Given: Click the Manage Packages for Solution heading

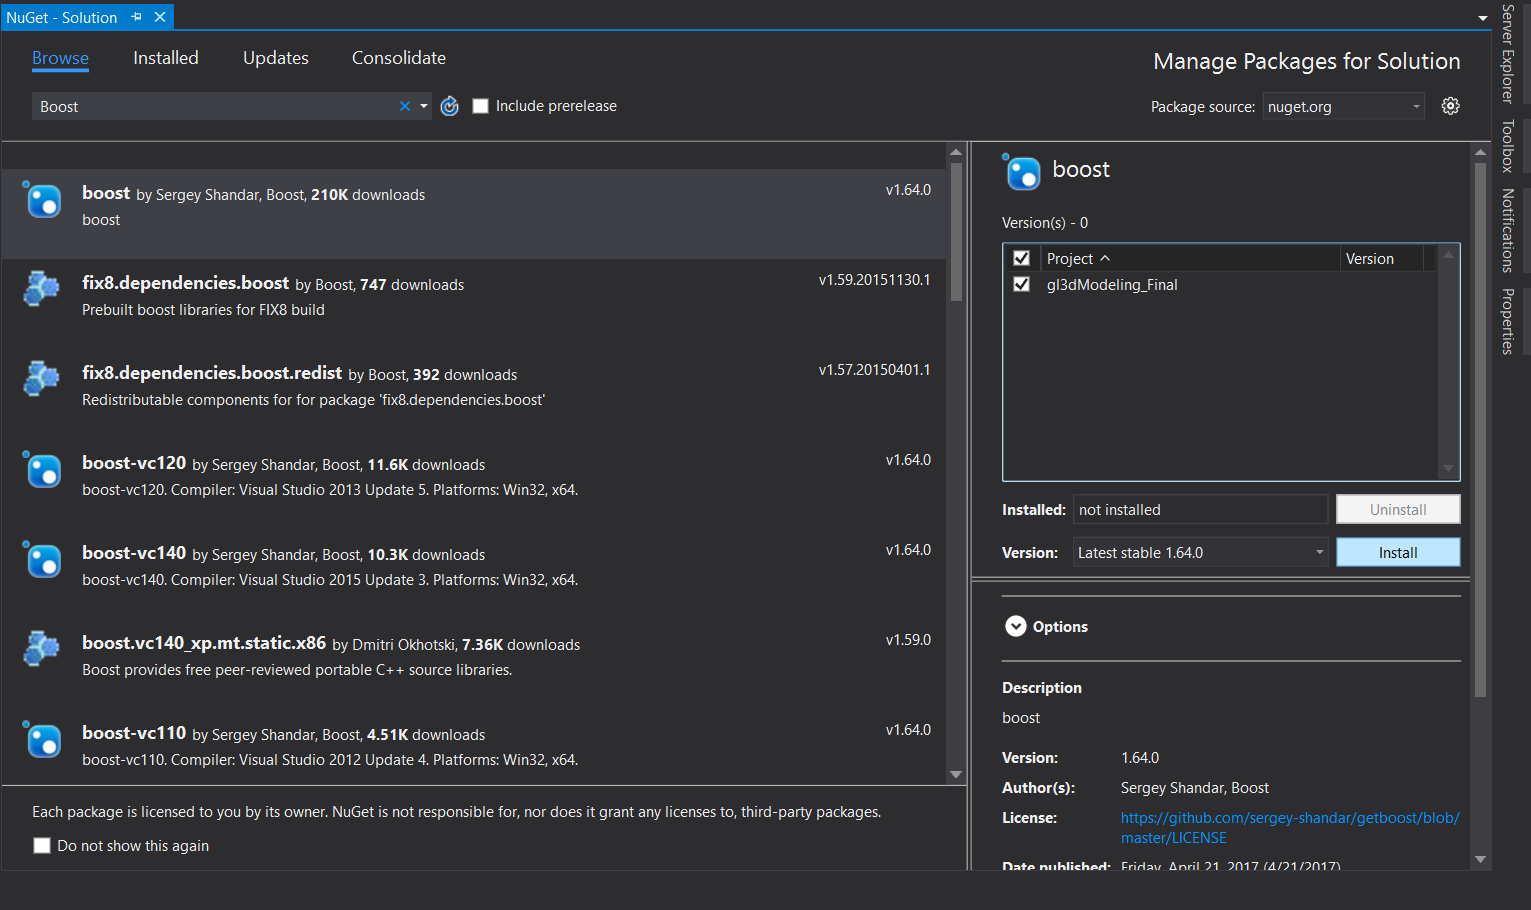Looking at the screenshot, I should point(1306,61).
